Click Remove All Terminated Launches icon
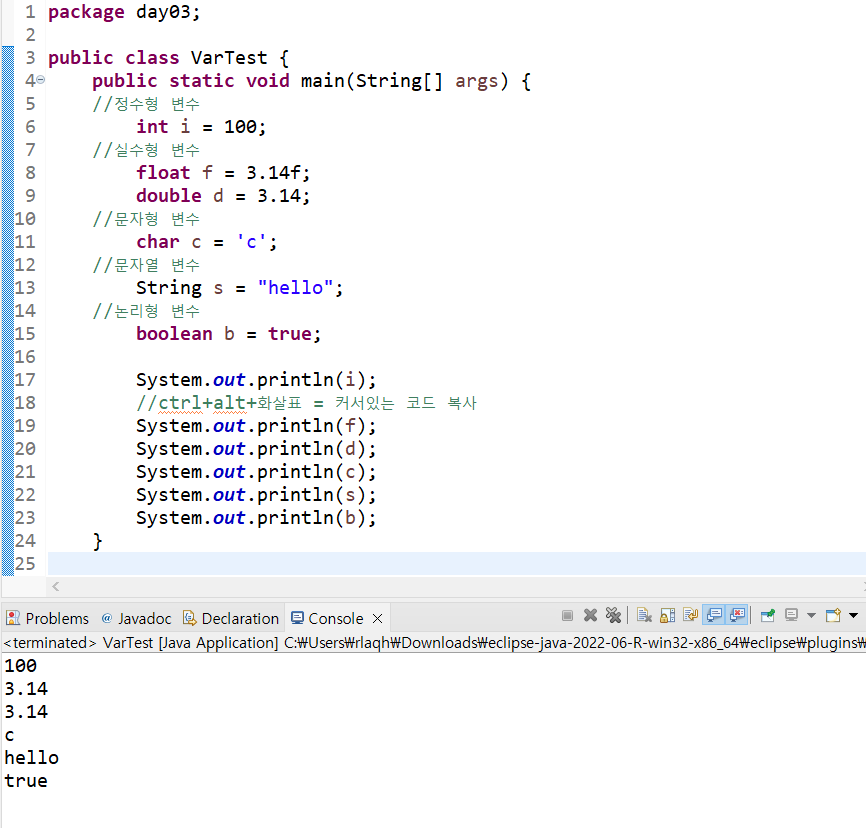 coord(613,615)
